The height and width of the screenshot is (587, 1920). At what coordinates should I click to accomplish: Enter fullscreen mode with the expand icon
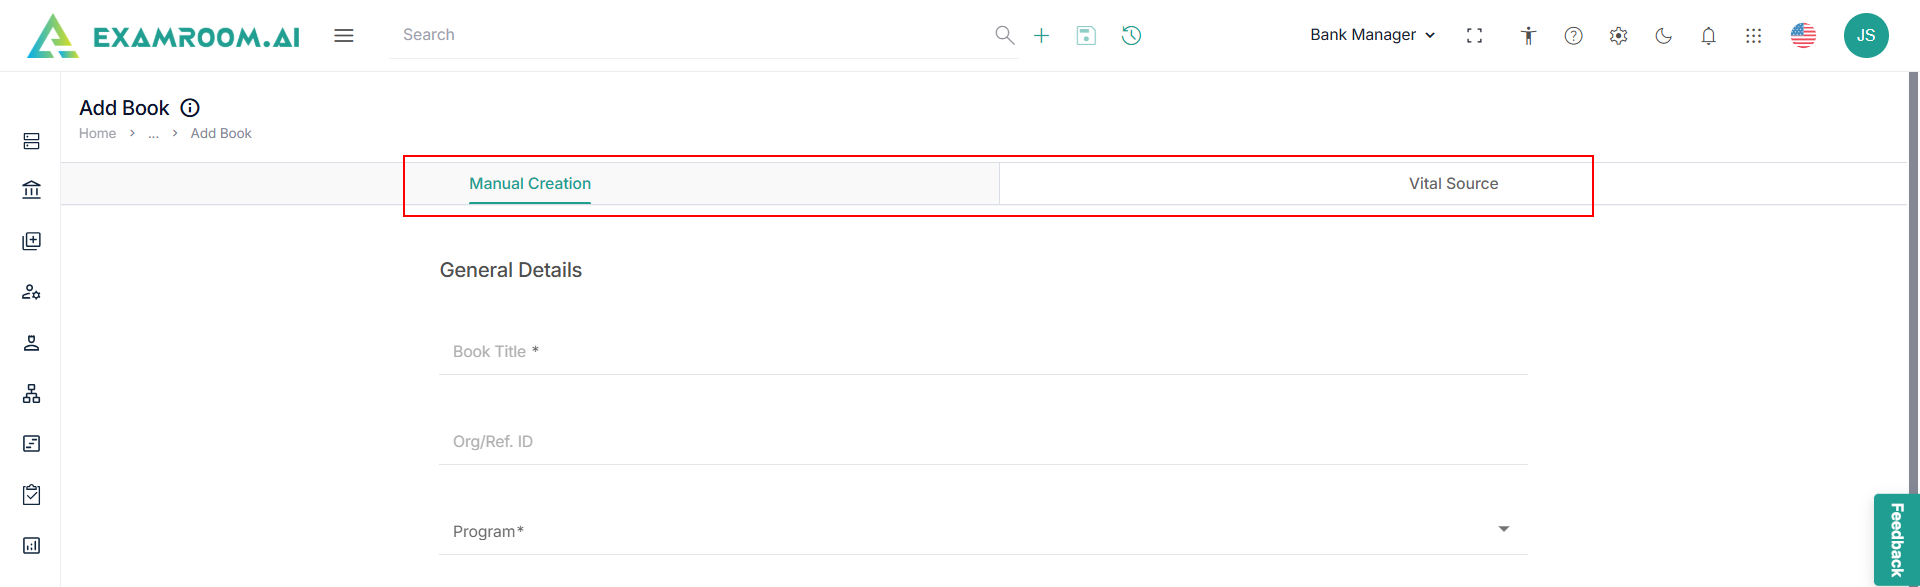pyautogui.click(x=1474, y=36)
